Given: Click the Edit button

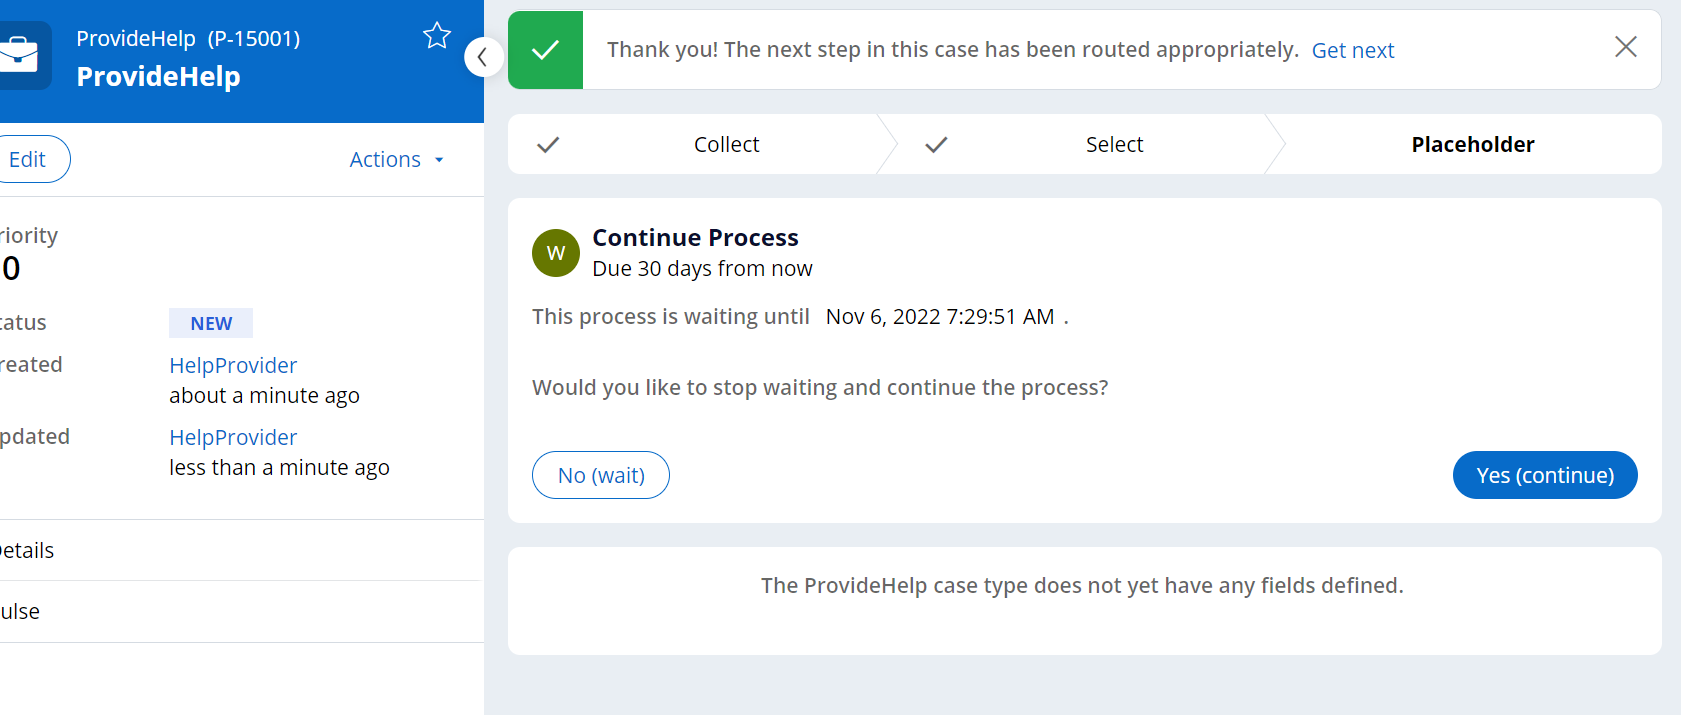Looking at the screenshot, I should [x=28, y=160].
